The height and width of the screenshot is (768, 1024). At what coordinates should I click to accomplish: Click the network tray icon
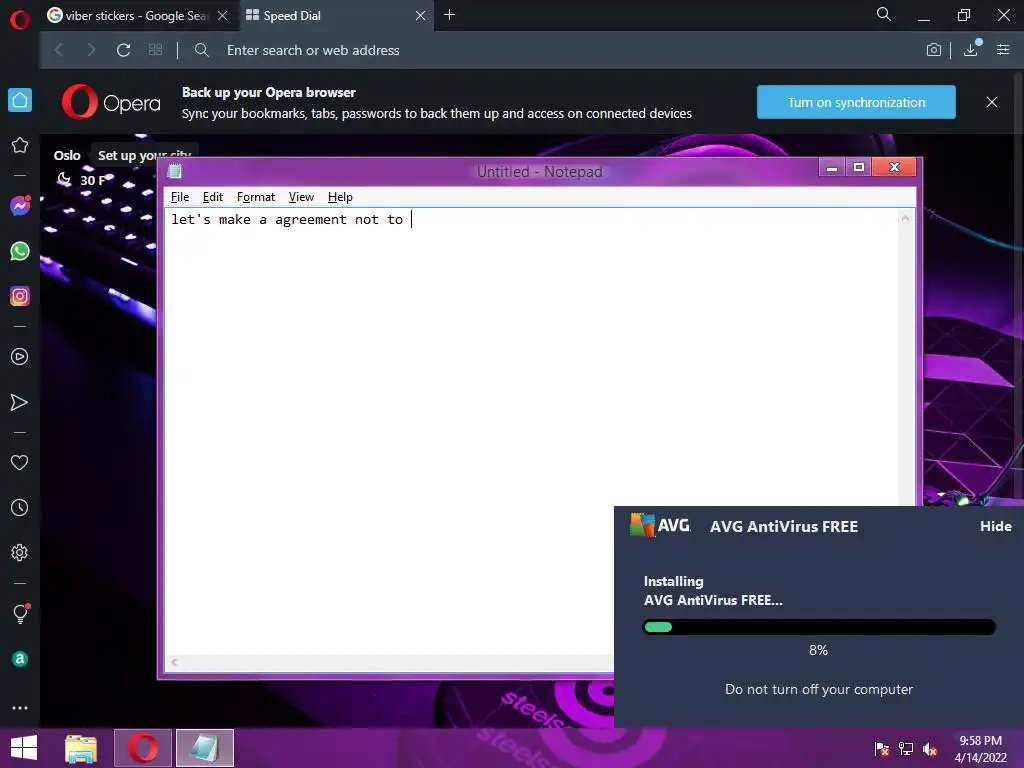[906, 749]
